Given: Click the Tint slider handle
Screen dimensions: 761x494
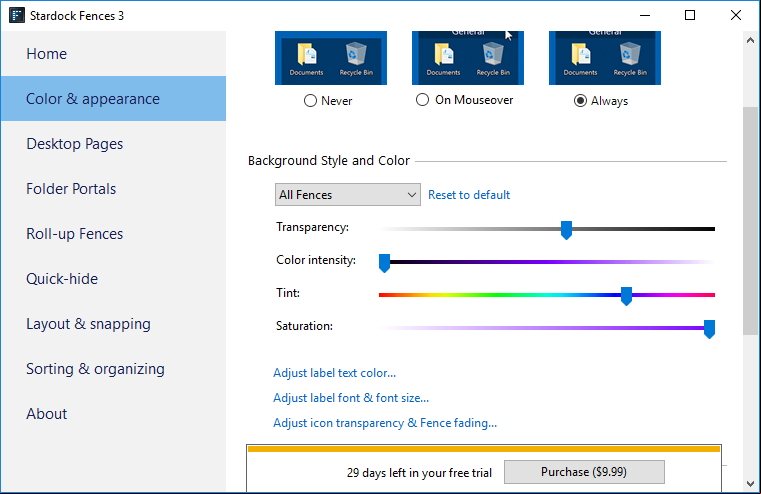Looking at the screenshot, I should click(x=626, y=296).
